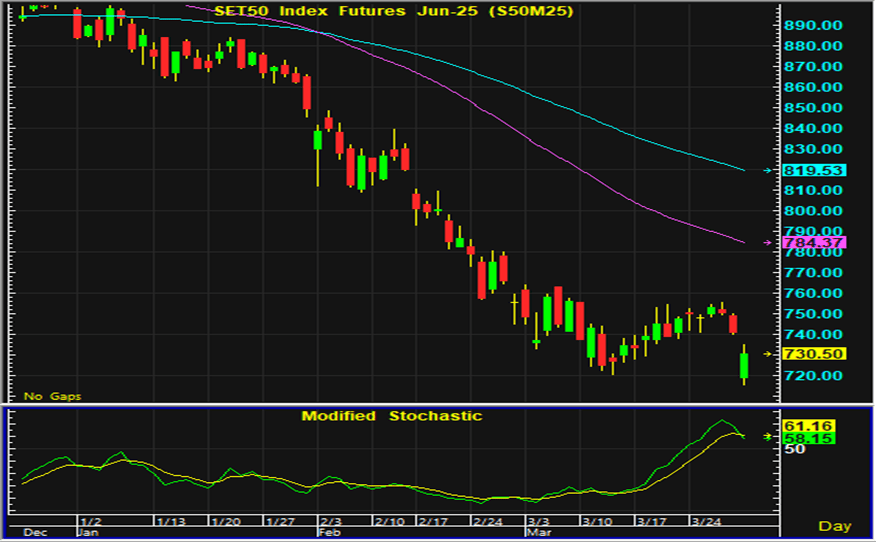Click the Feb month label on the axis
876x542 pixels.
coord(329,534)
